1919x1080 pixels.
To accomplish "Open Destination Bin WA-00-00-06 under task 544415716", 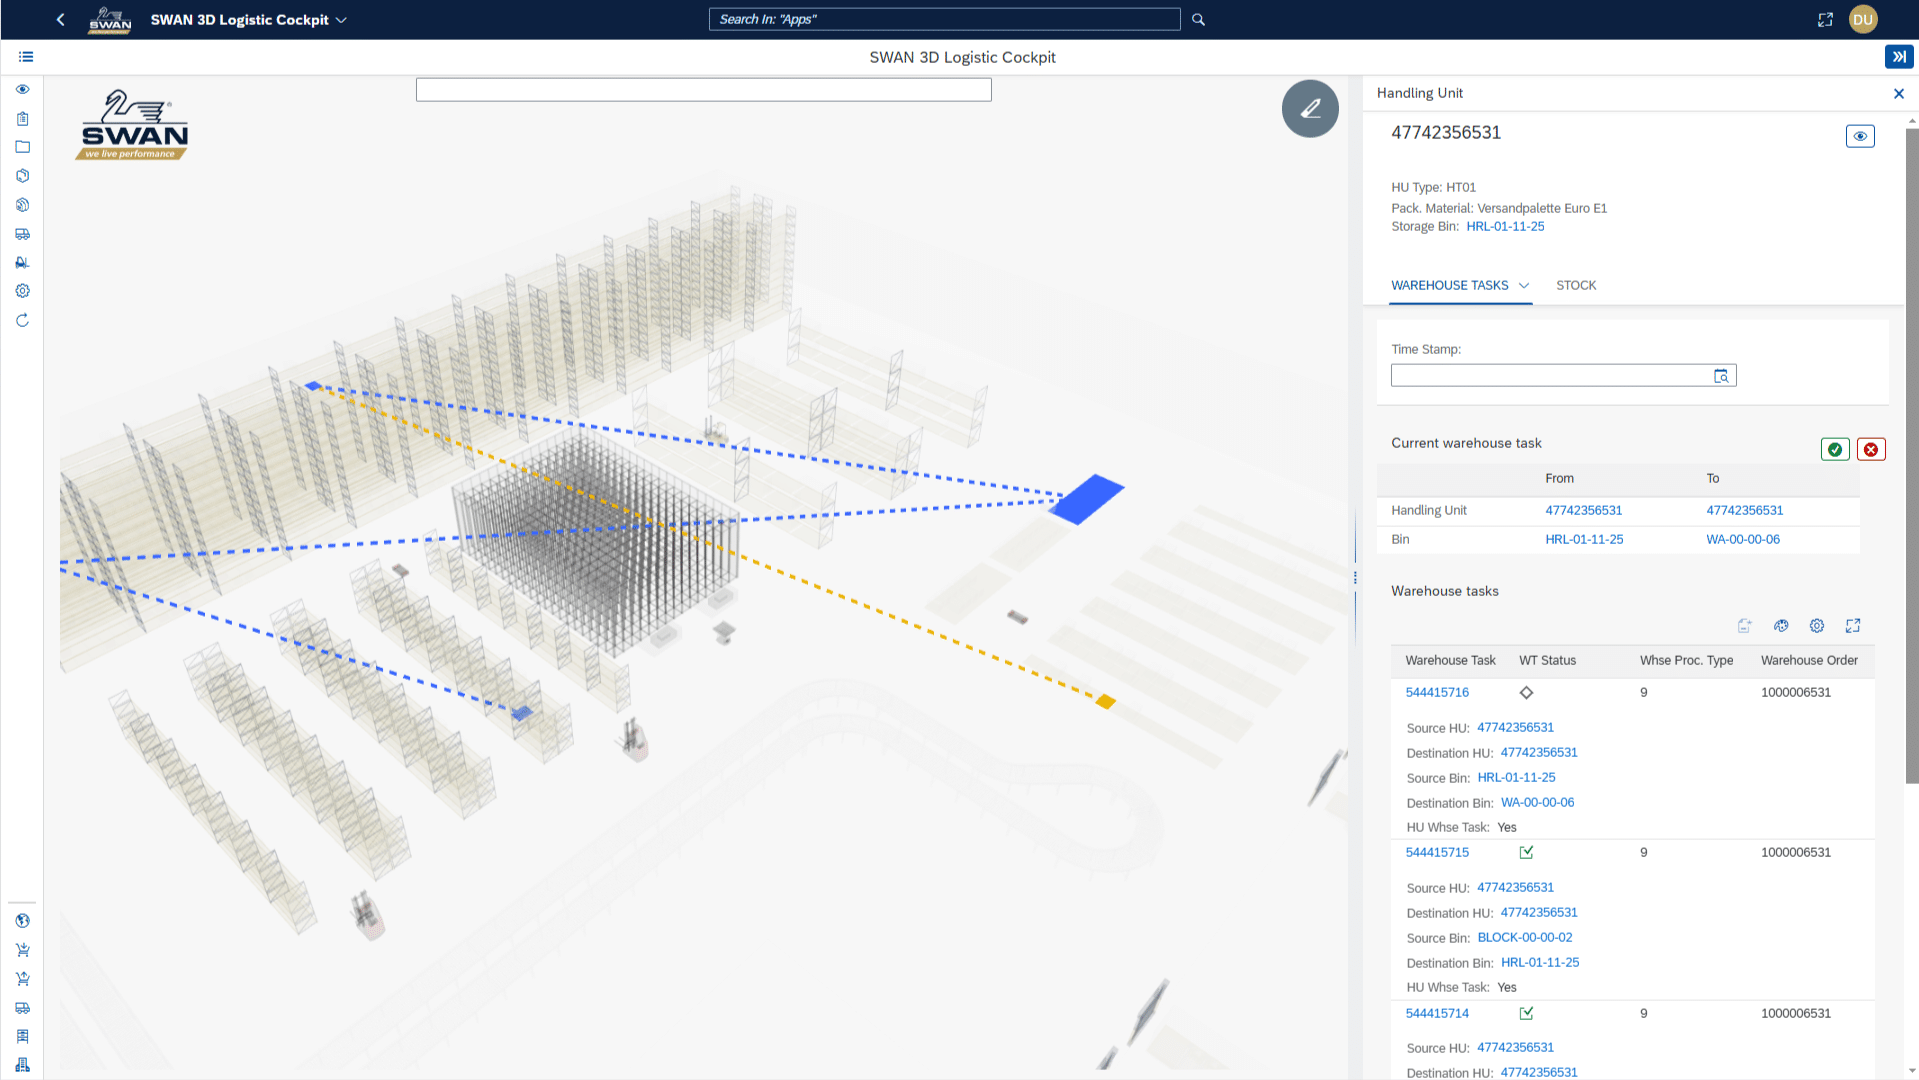I will (1537, 803).
